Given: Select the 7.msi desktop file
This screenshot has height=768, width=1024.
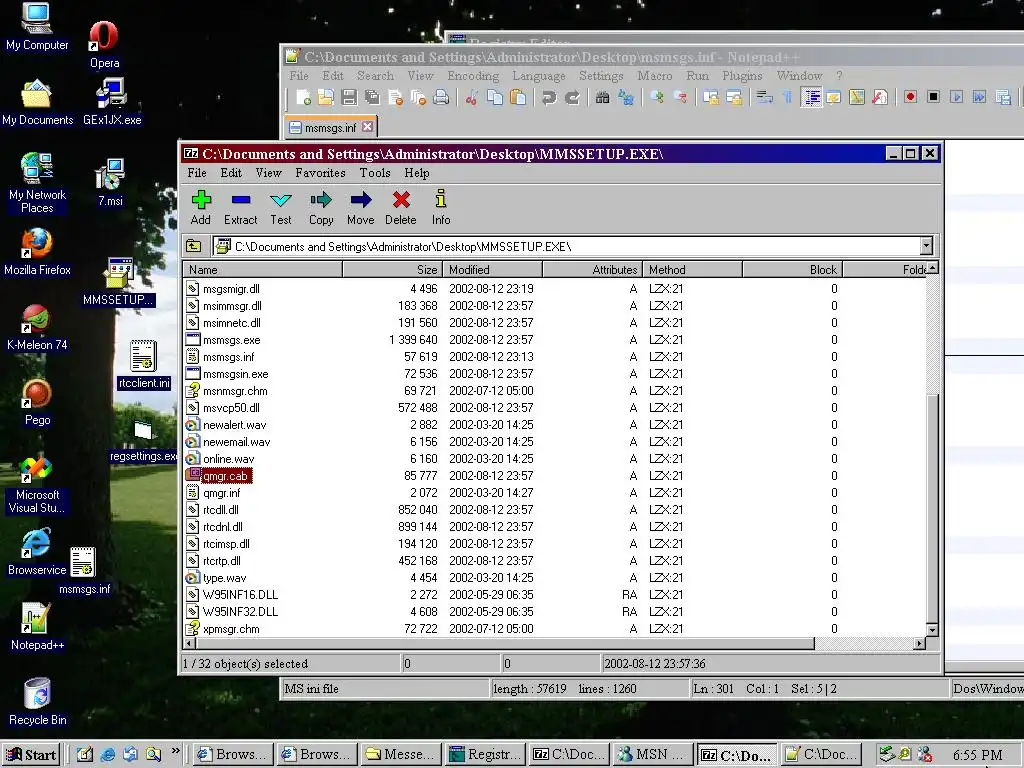Looking at the screenshot, I should [x=110, y=183].
